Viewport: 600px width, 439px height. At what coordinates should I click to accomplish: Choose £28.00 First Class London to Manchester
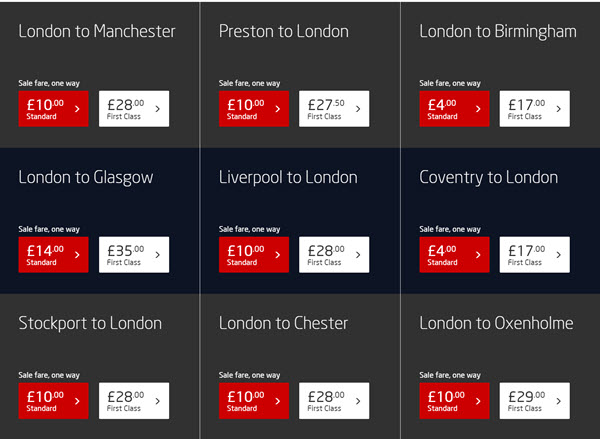coord(134,109)
